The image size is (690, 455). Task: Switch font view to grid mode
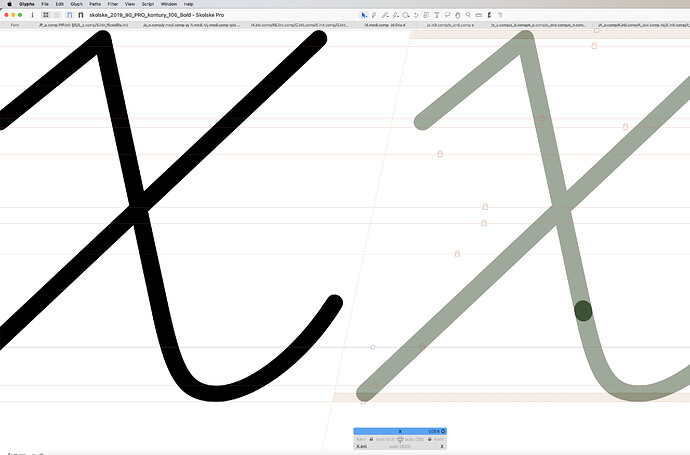(46, 15)
